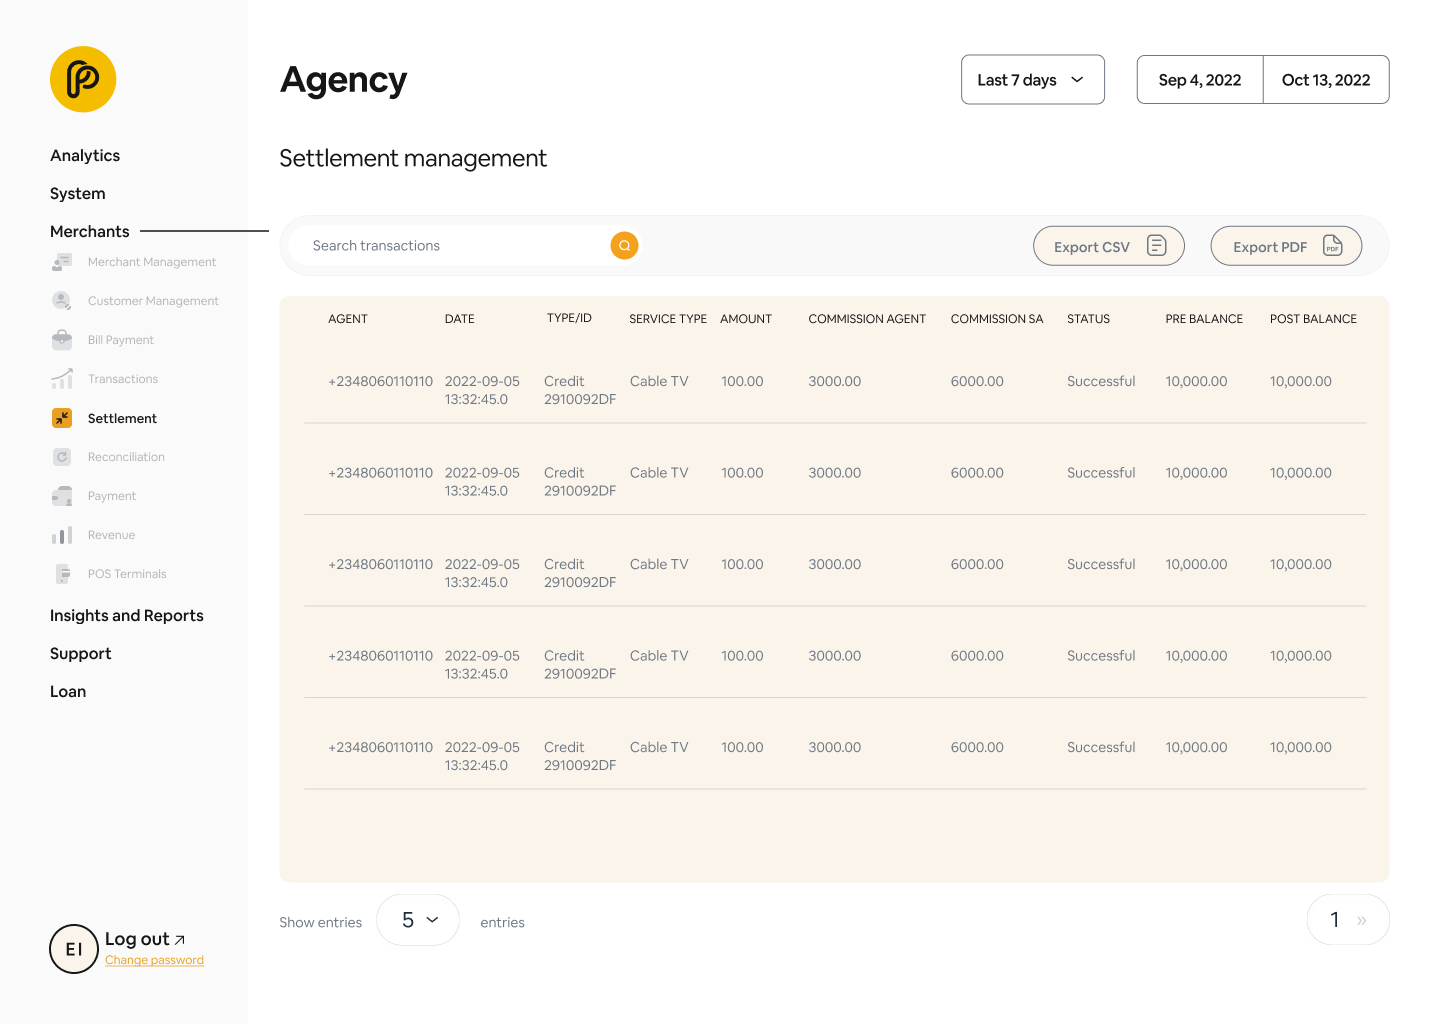Go to Revenue page
The width and height of the screenshot is (1440, 1024).
[111, 535]
